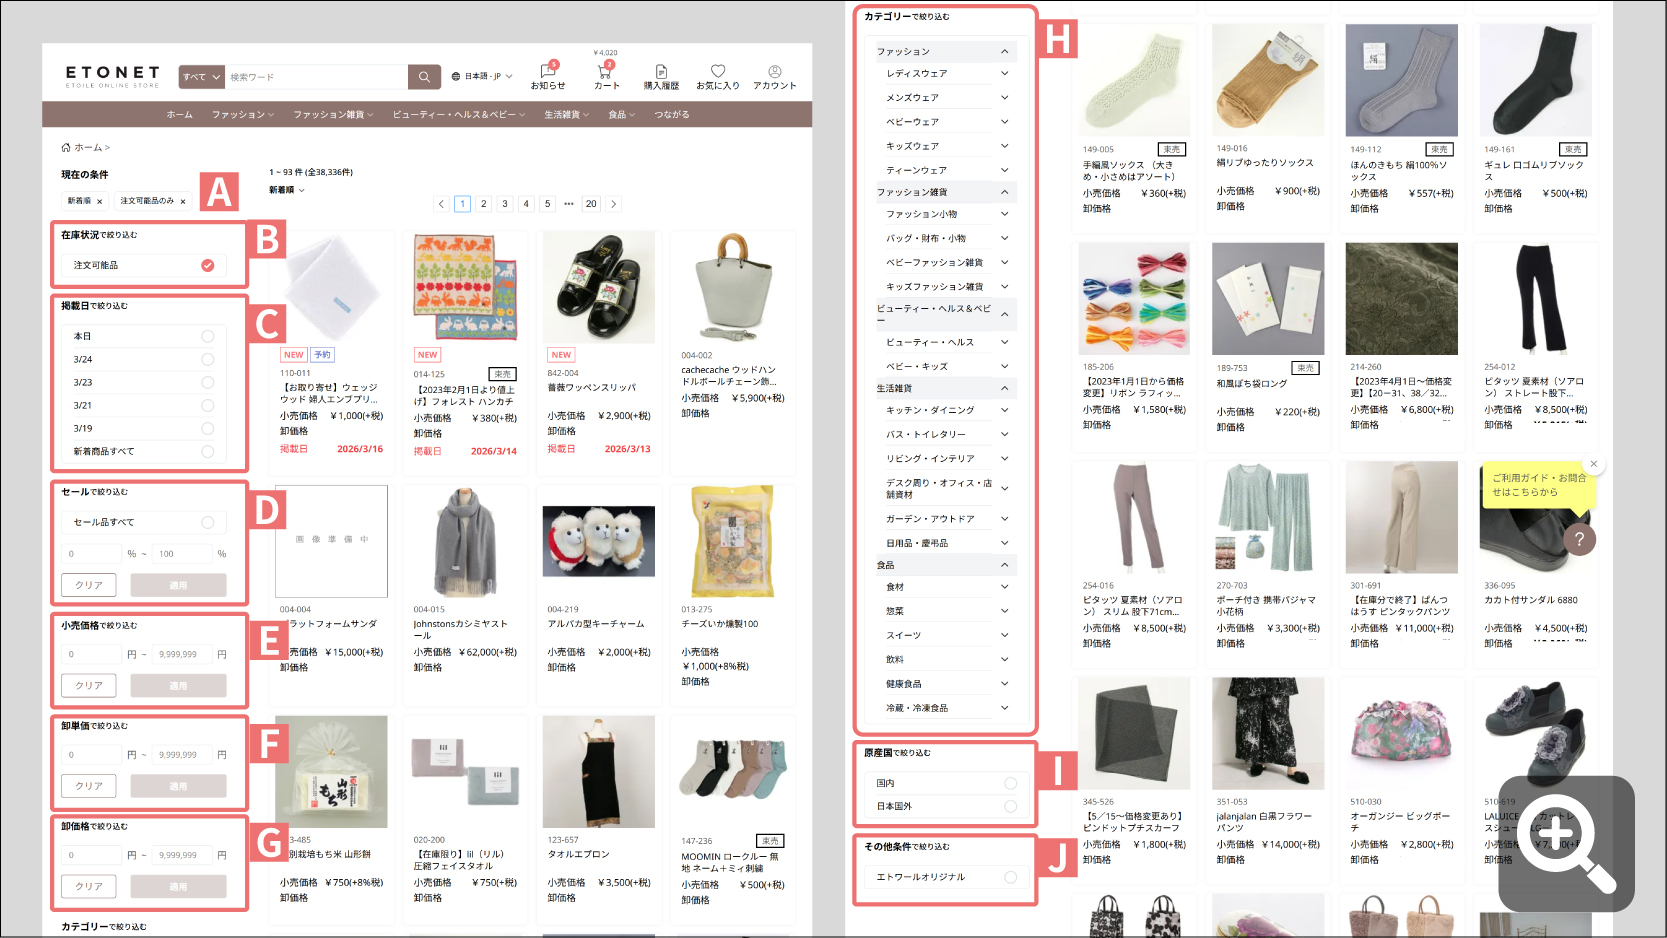This screenshot has height=938, width=1667.
Task: Select the 3/21 posting date radio
Action: (x=208, y=405)
